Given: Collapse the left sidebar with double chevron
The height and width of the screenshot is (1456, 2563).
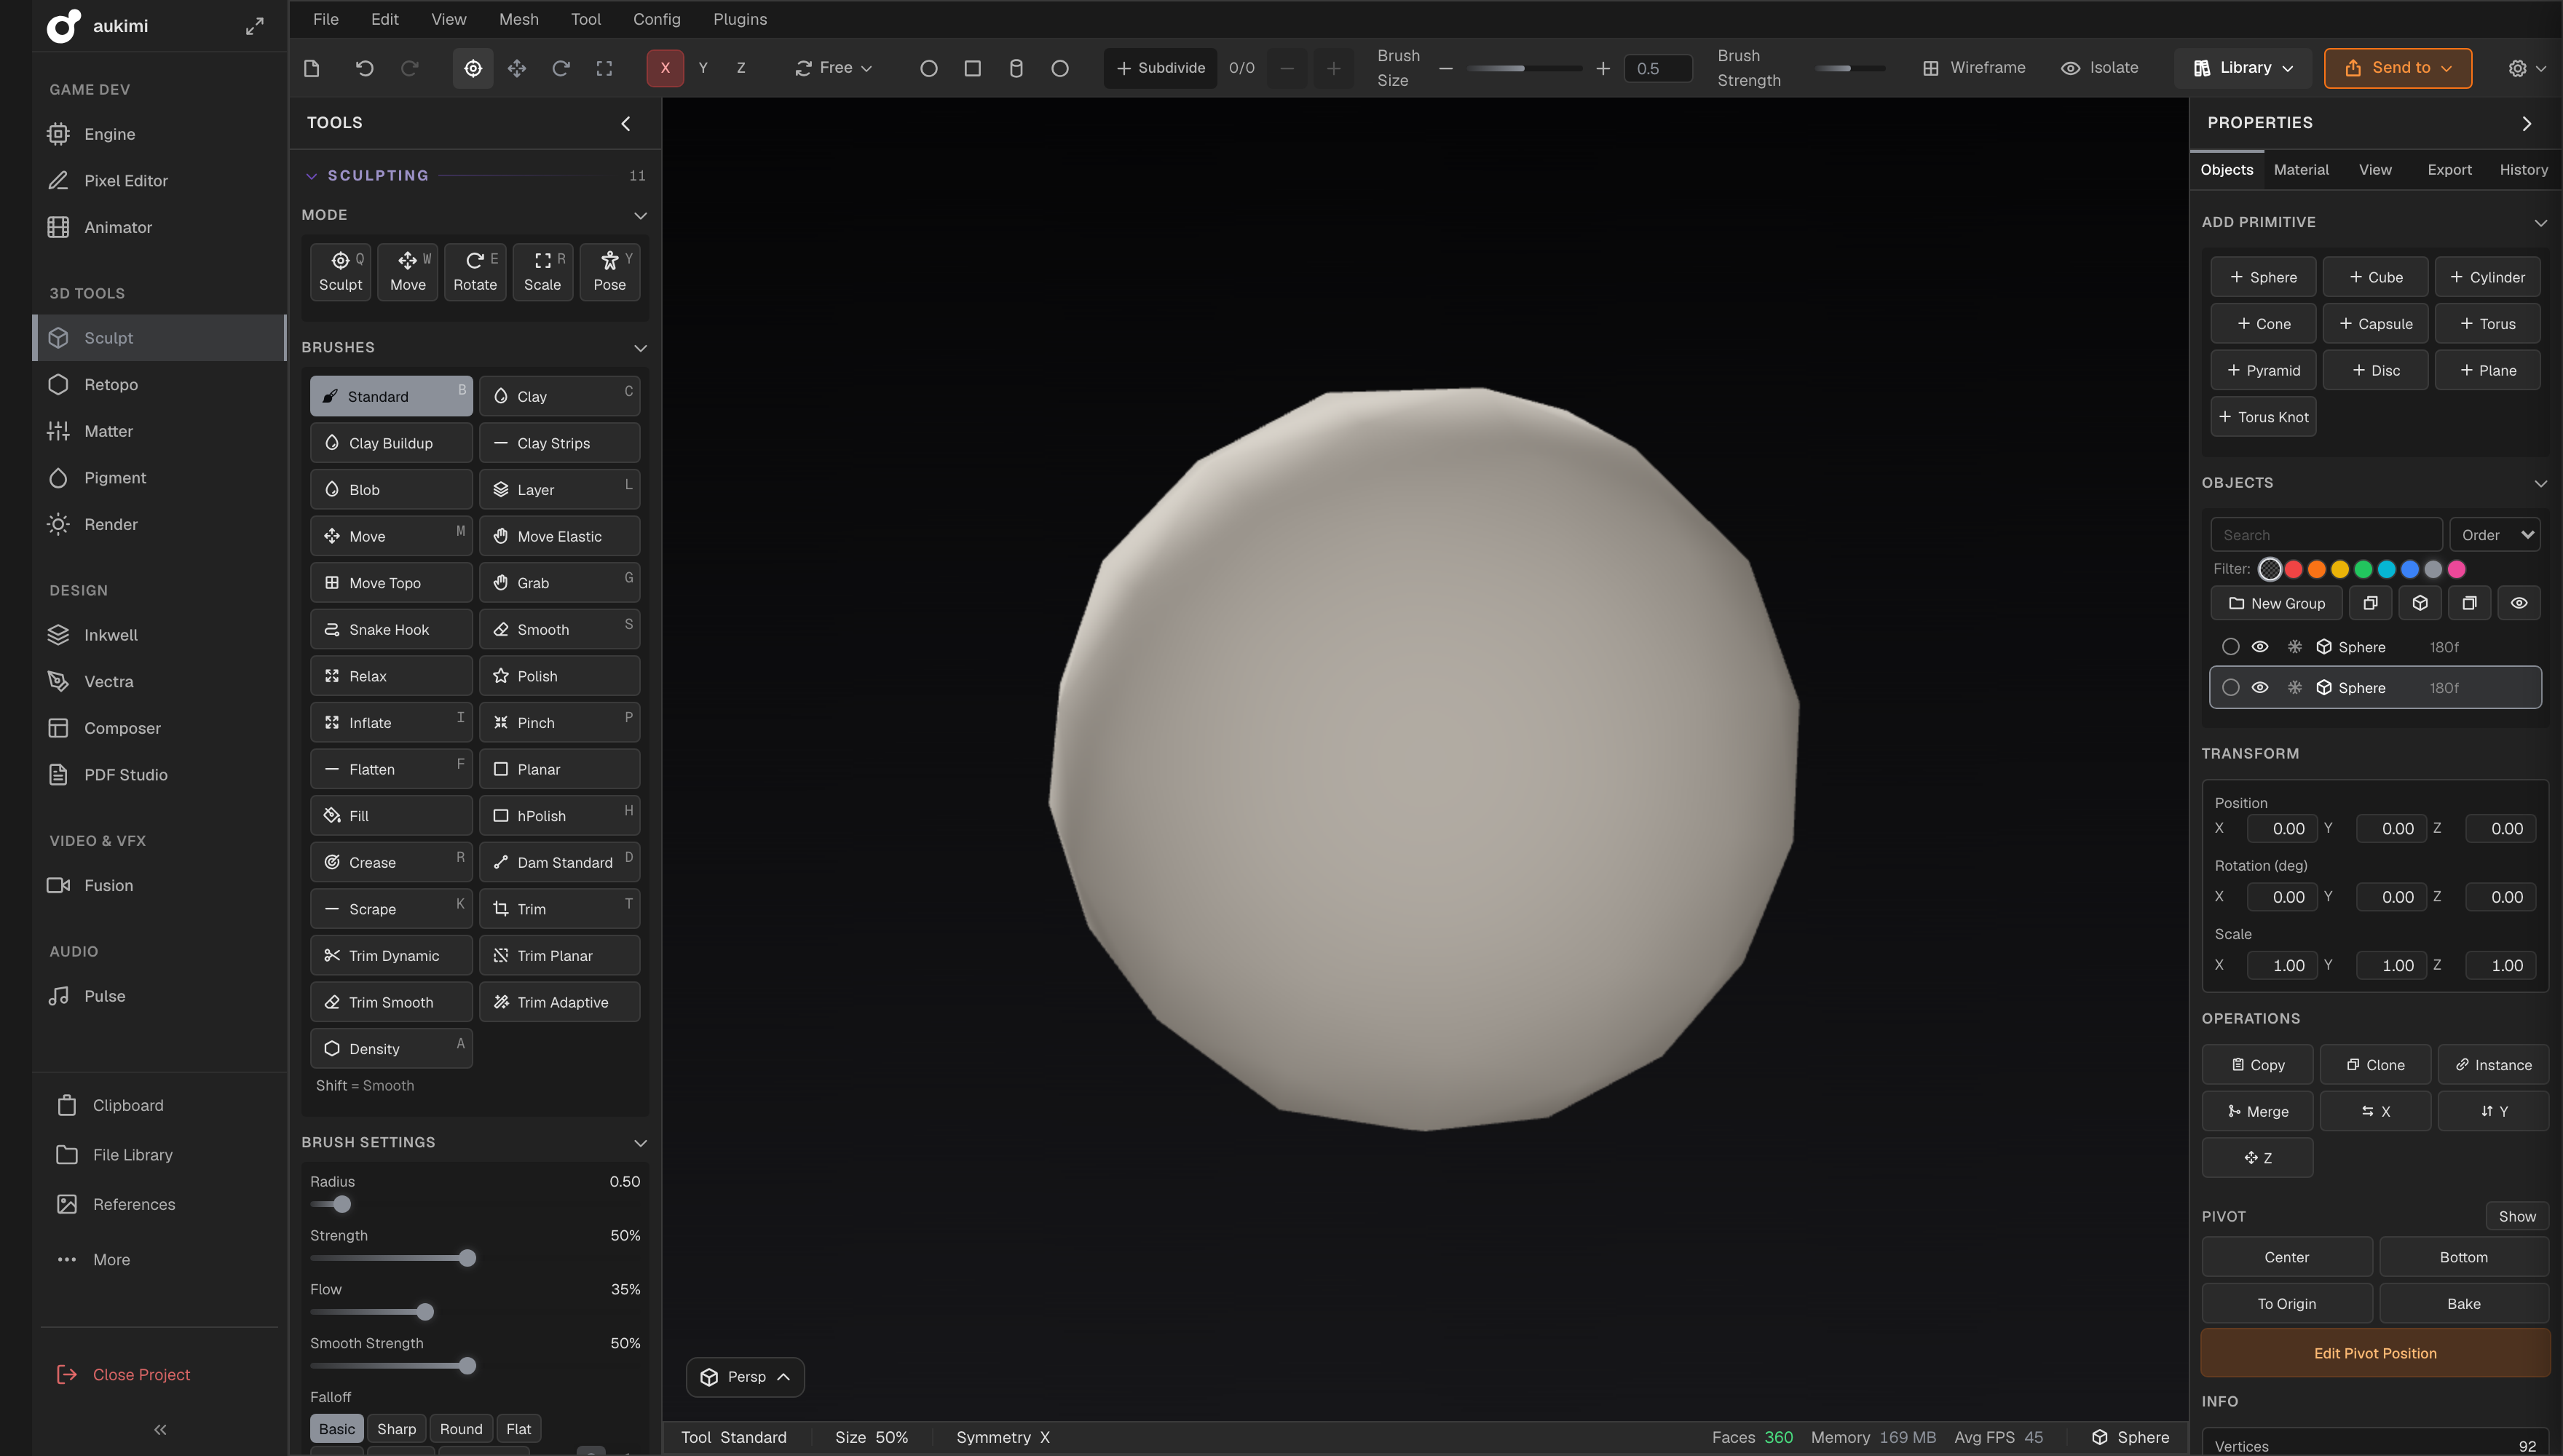Looking at the screenshot, I should click(160, 1430).
